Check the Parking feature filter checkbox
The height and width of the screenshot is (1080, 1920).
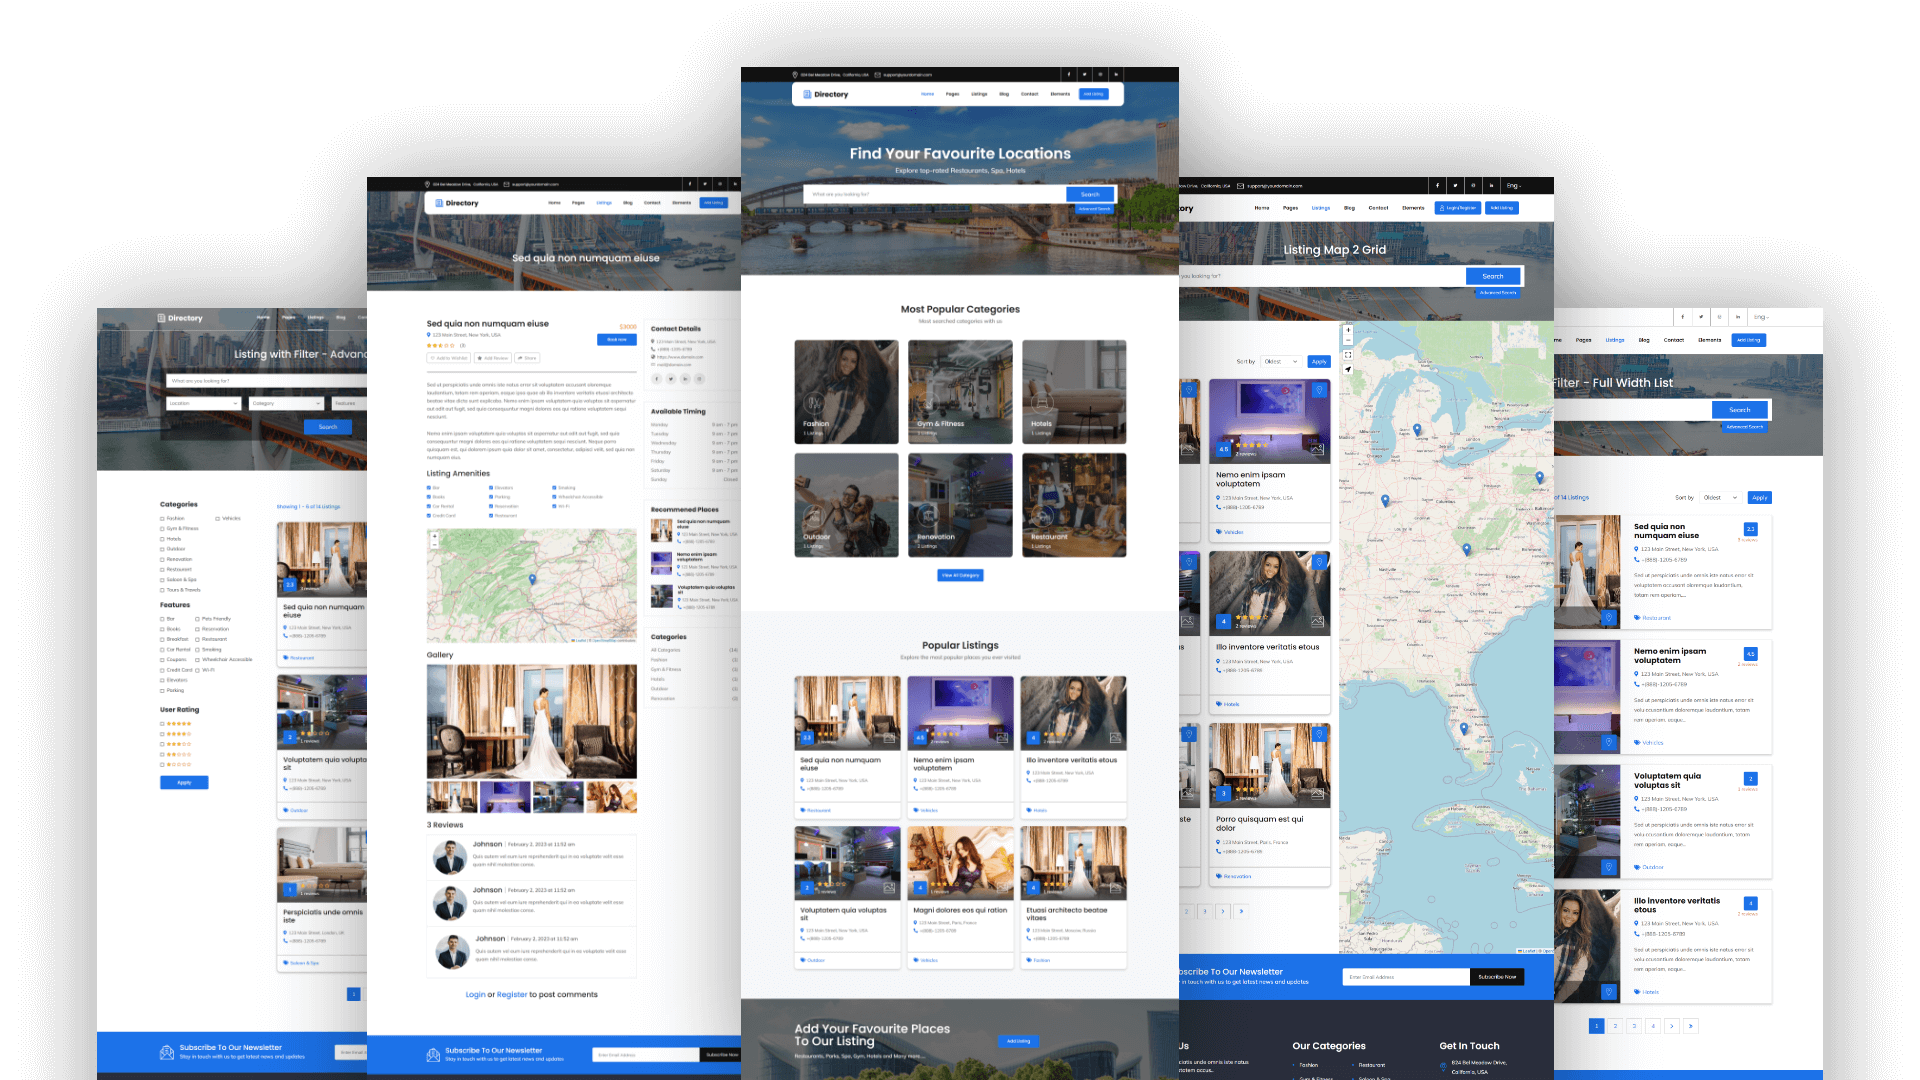pyautogui.click(x=162, y=690)
